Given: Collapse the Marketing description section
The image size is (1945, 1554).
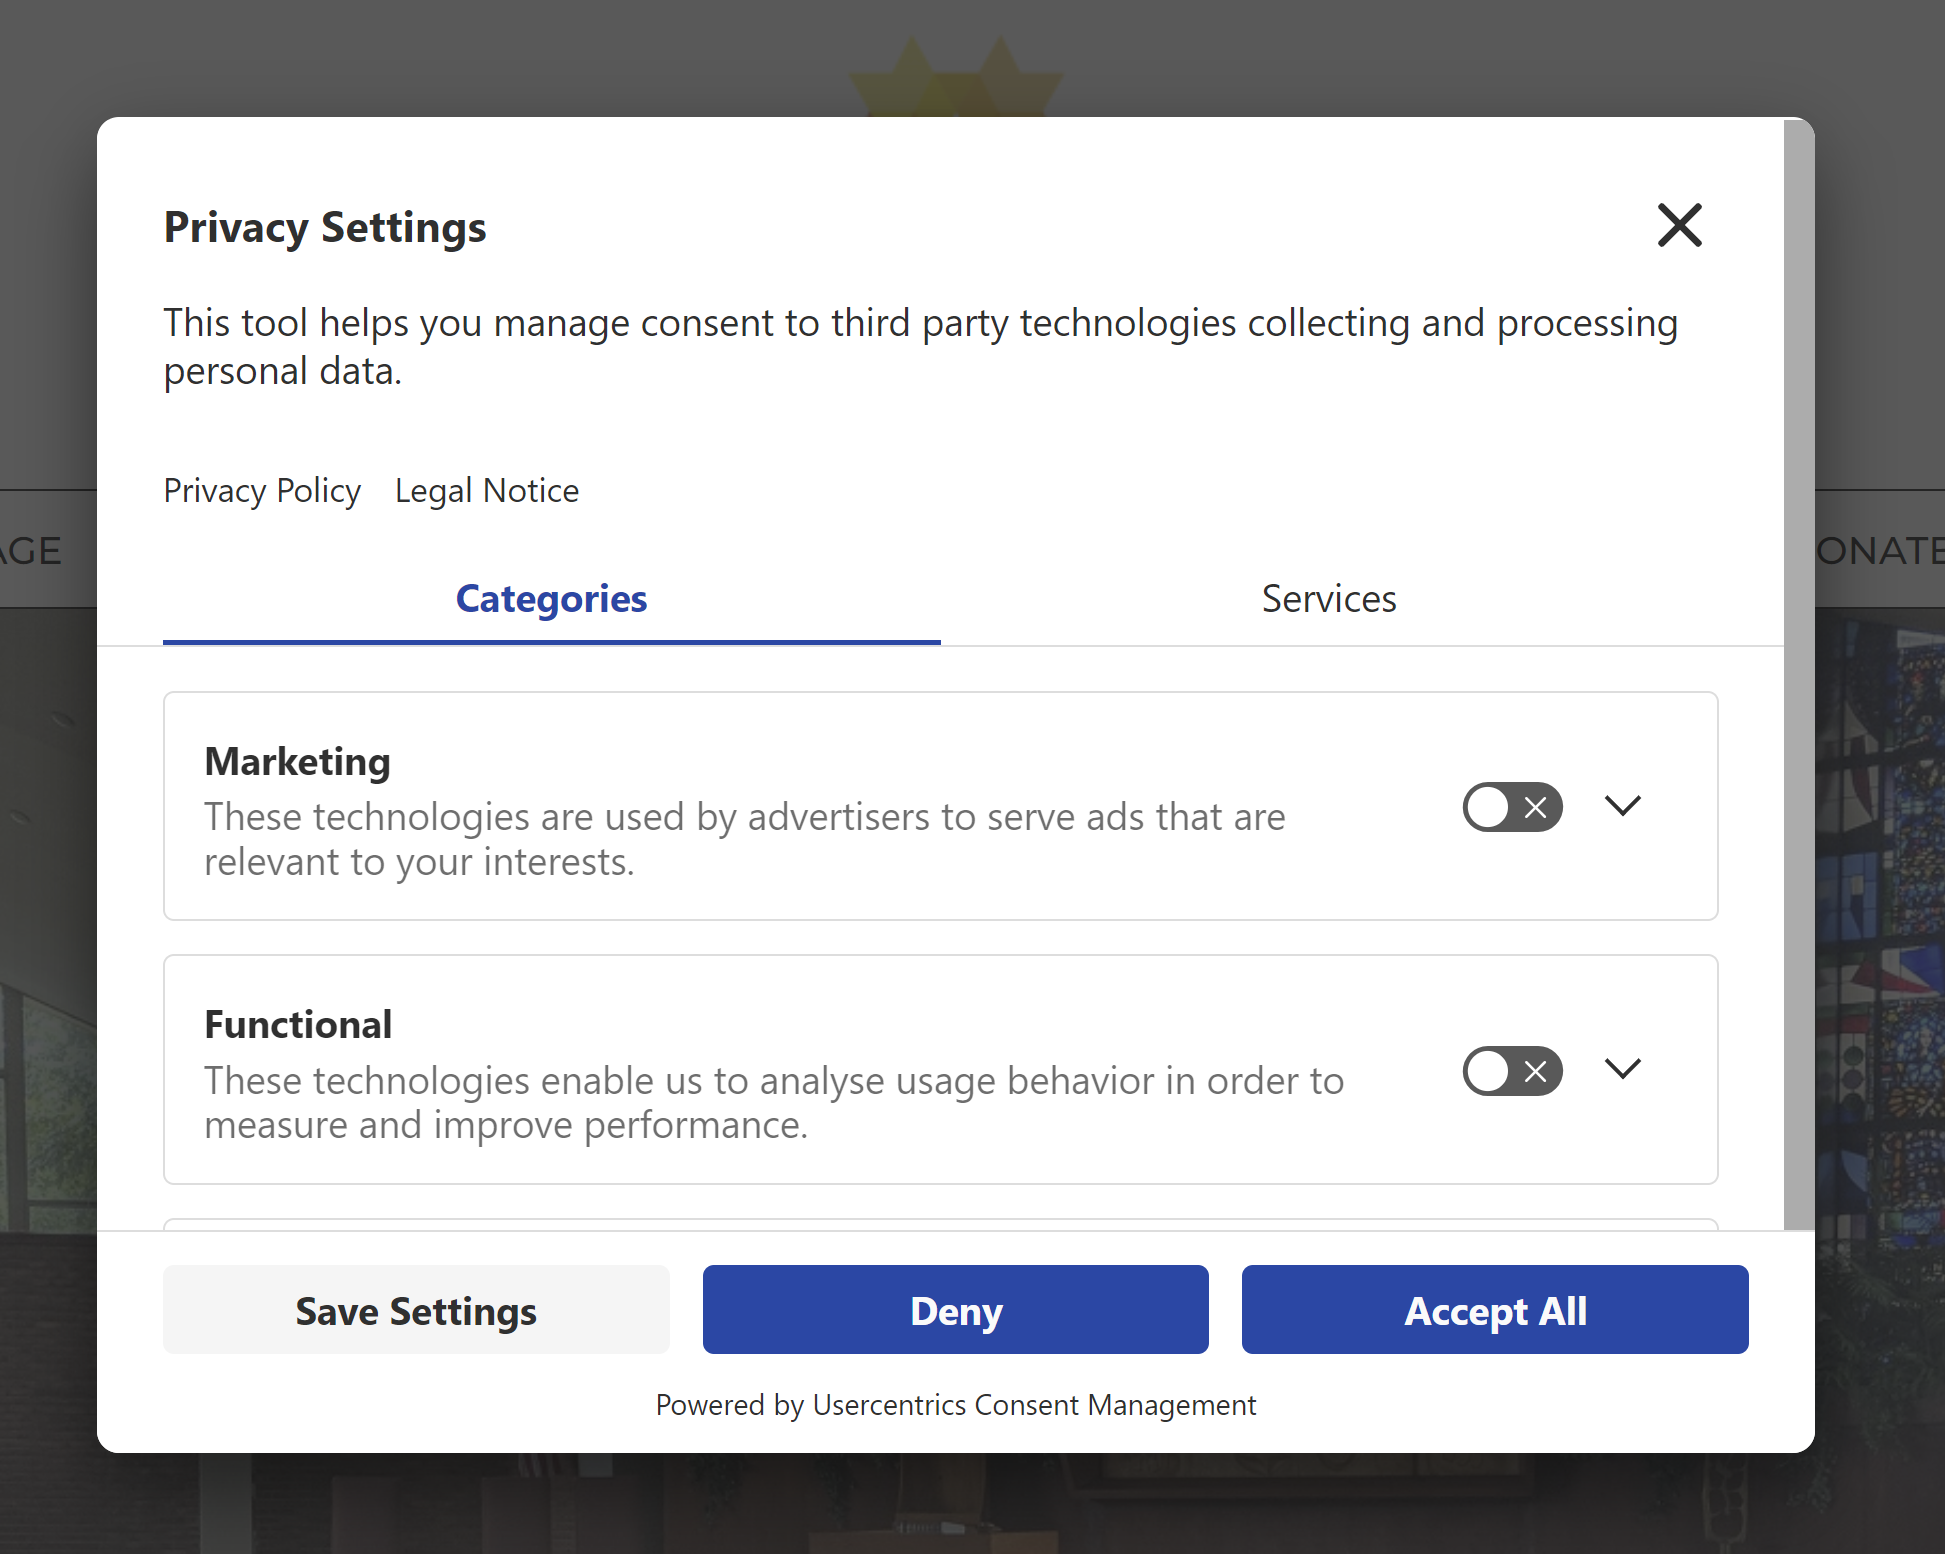Looking at the screenshot, I should 1622,806.
